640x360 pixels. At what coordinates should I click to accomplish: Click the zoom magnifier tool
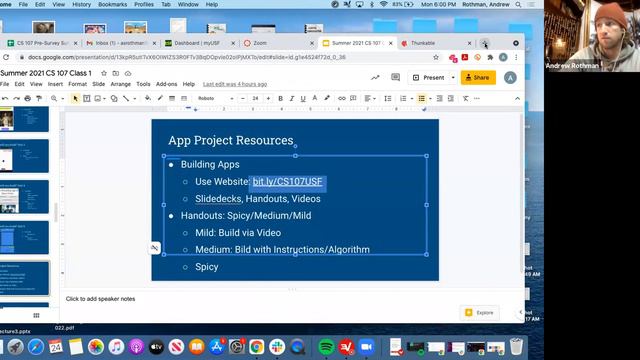(x=54, y=98)
